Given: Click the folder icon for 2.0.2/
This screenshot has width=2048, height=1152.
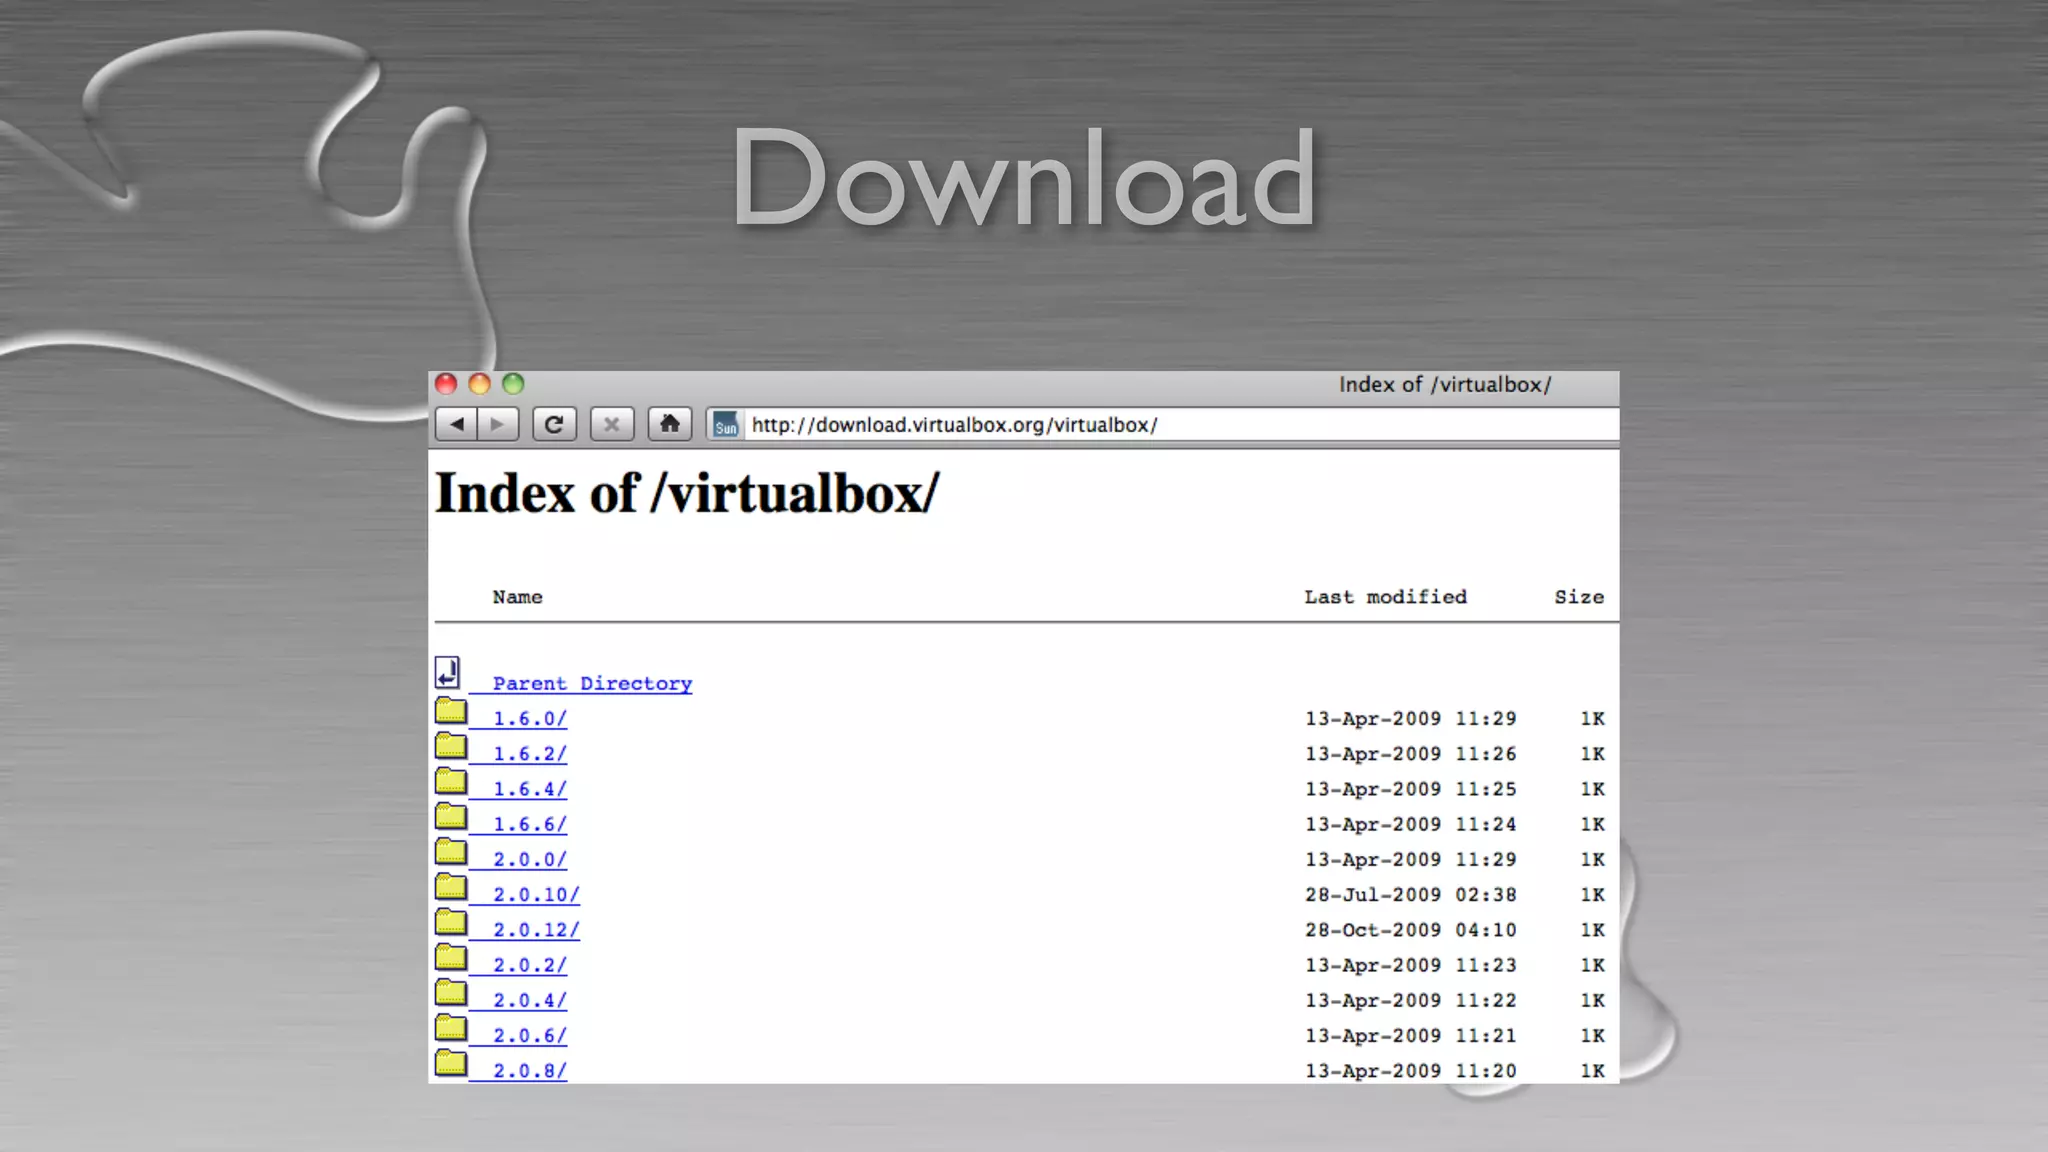Looking at the screenshot, I should click(451, 958).
